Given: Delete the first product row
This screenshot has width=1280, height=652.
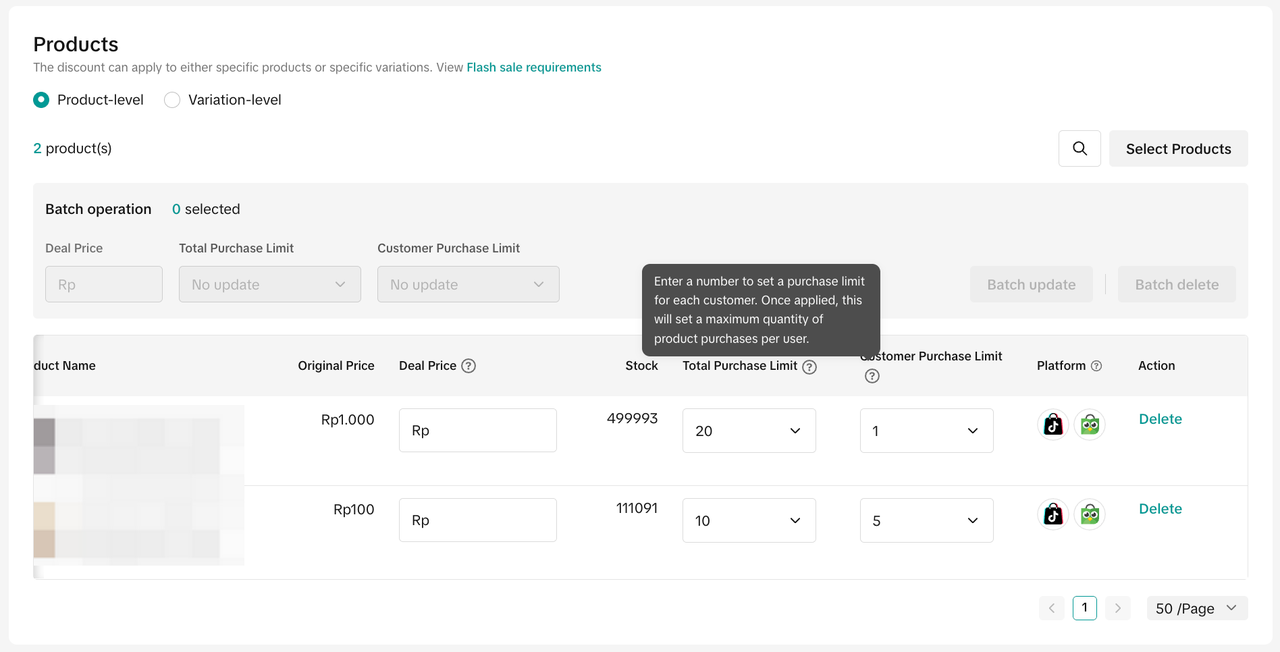Looking at the screenshot, I should pyautogui.click(x=1160, y=419).
